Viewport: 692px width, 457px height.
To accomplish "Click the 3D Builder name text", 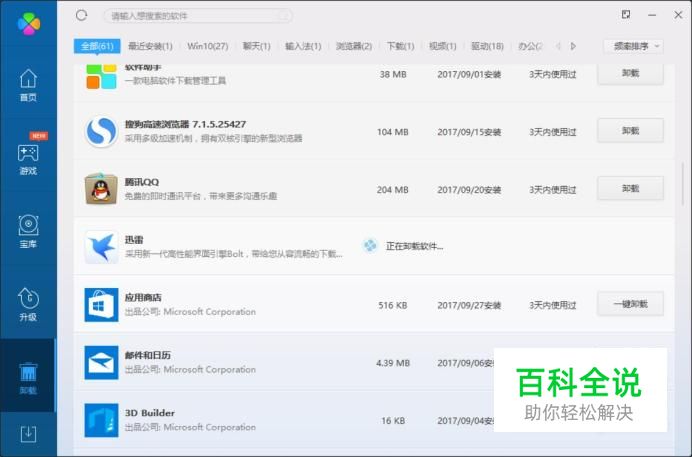I will (x=150, y=413).
